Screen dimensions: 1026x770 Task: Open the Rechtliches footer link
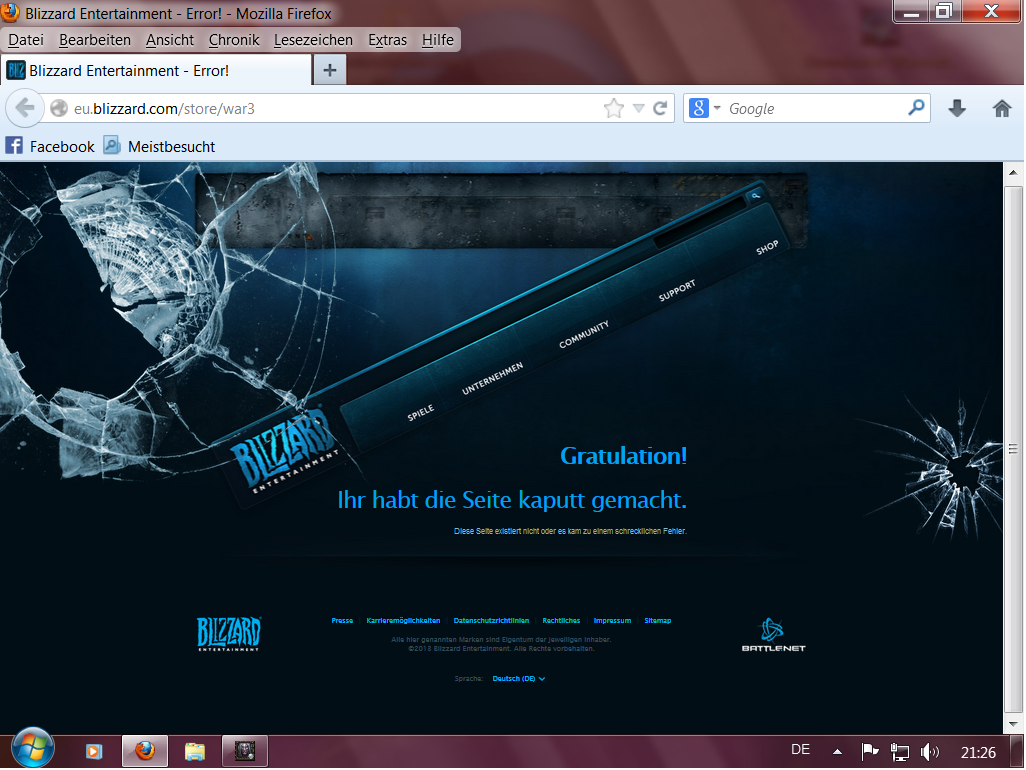point(561,620)
